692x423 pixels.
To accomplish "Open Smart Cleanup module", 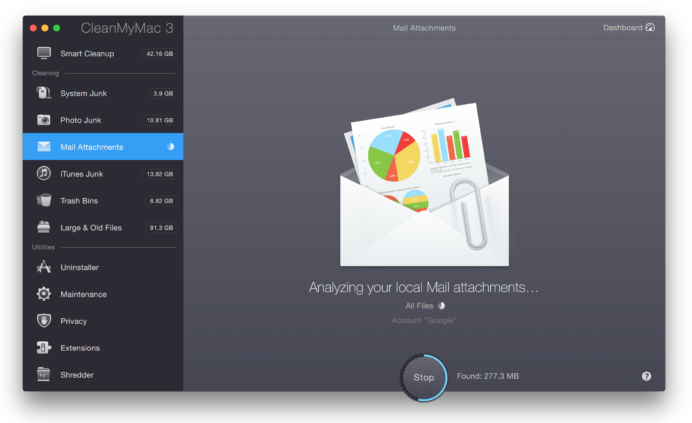I will [103, 53].
